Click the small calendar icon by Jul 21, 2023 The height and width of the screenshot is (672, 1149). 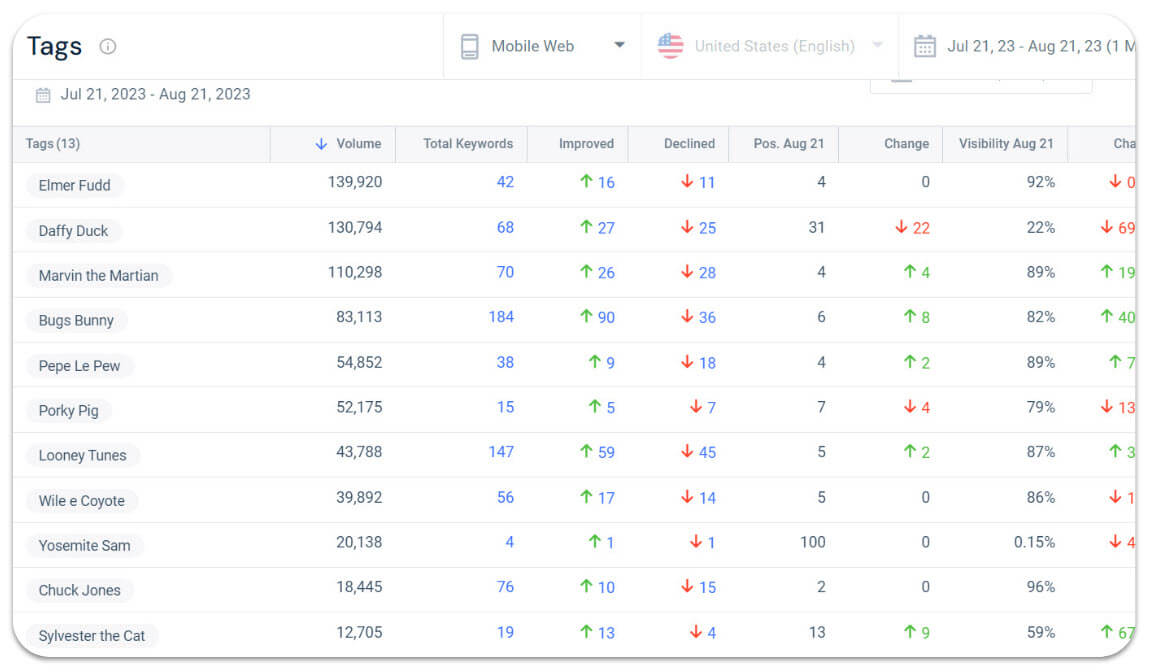[43, 95]
